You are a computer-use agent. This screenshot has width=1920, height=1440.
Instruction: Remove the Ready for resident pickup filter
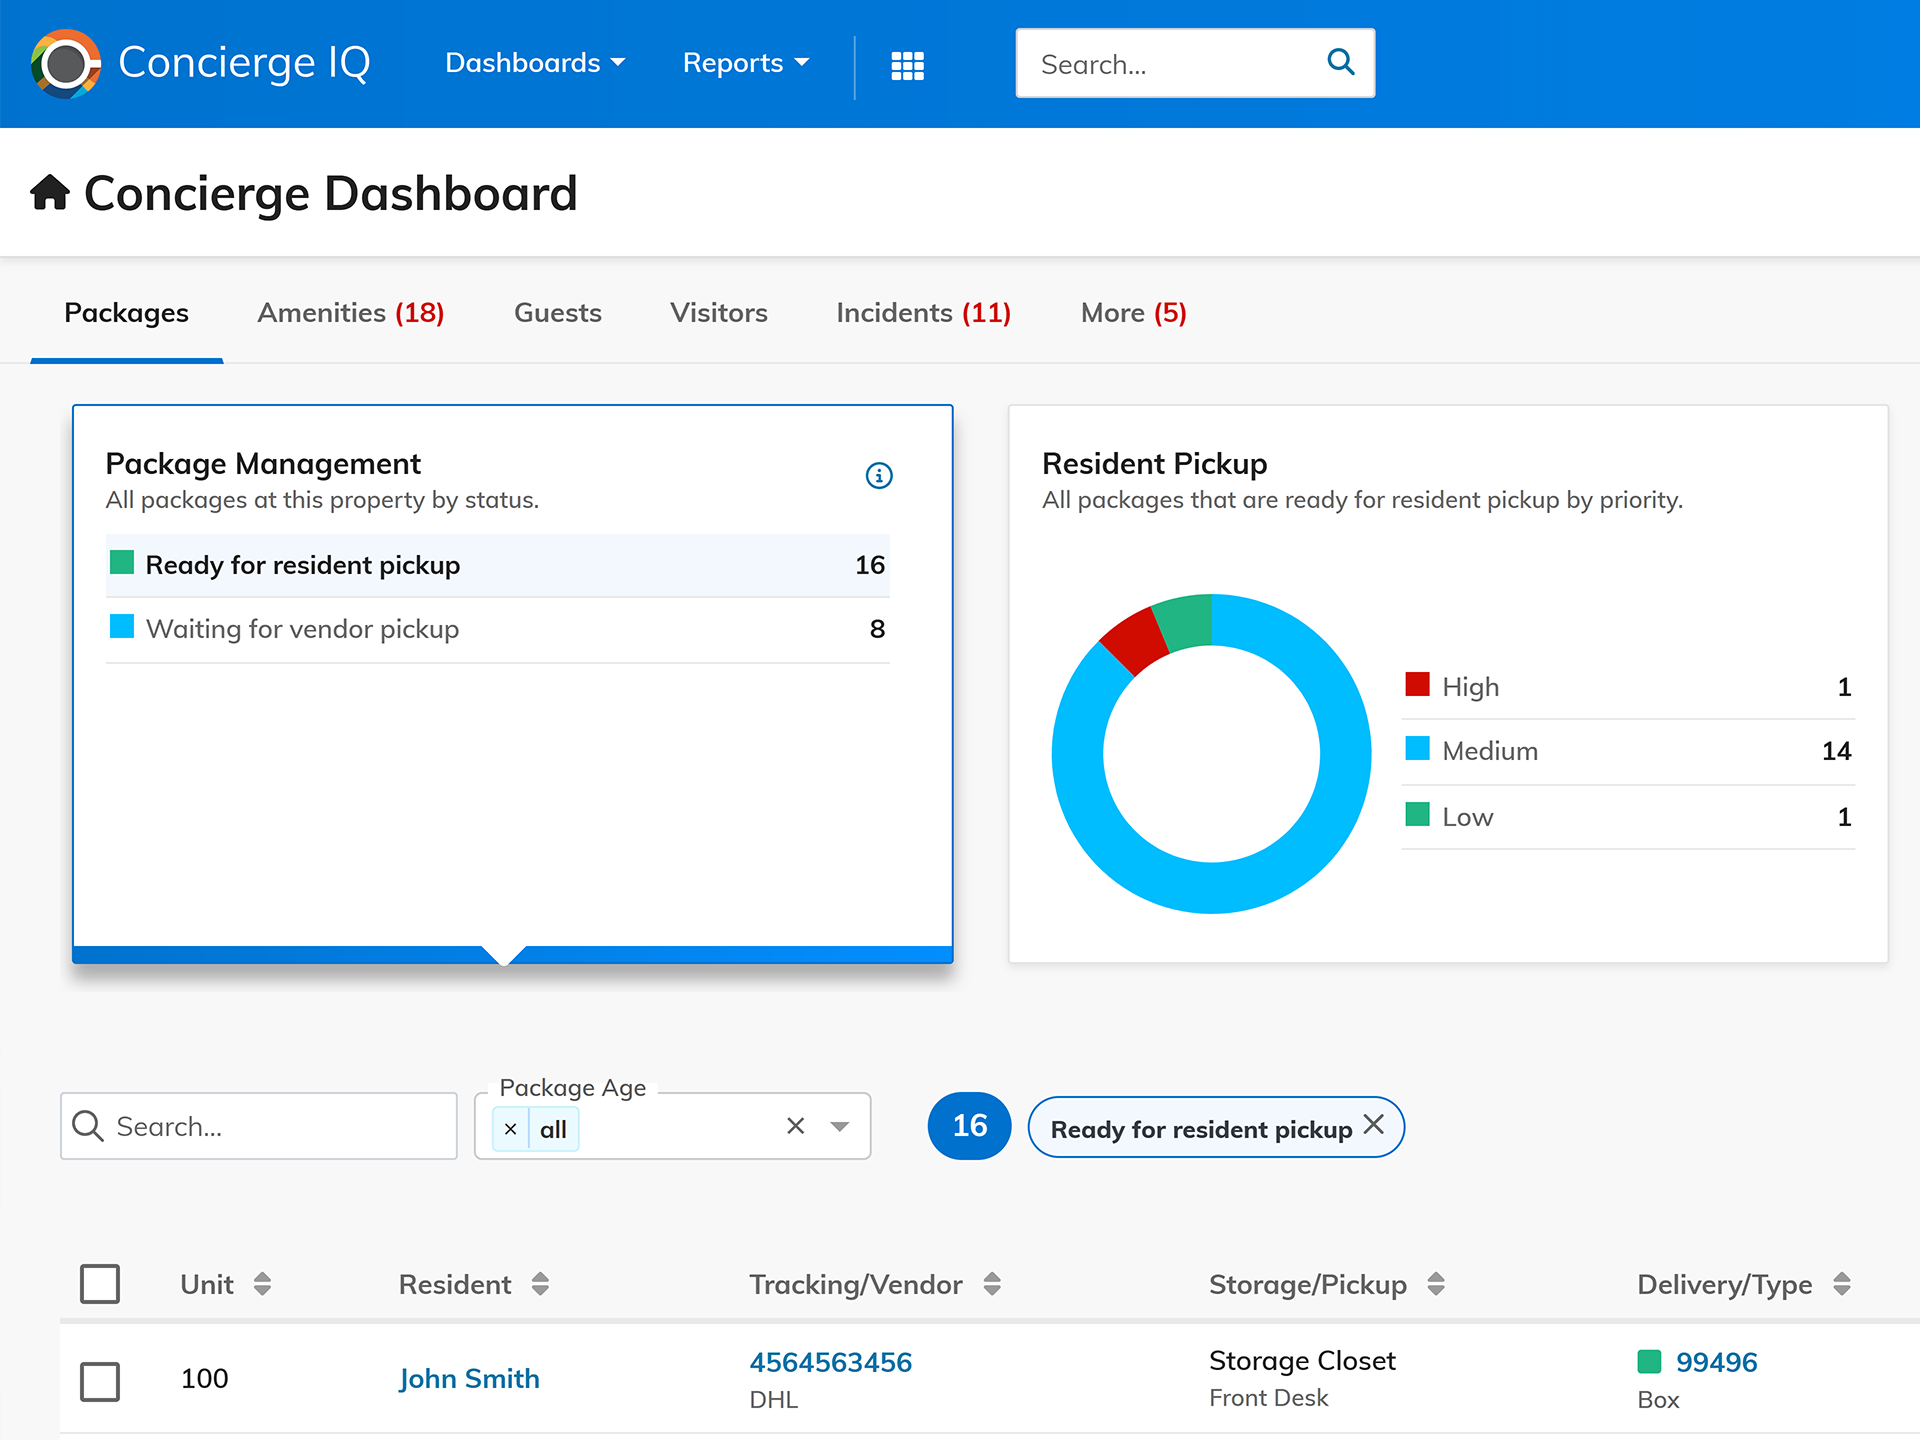(1374, 1125)
